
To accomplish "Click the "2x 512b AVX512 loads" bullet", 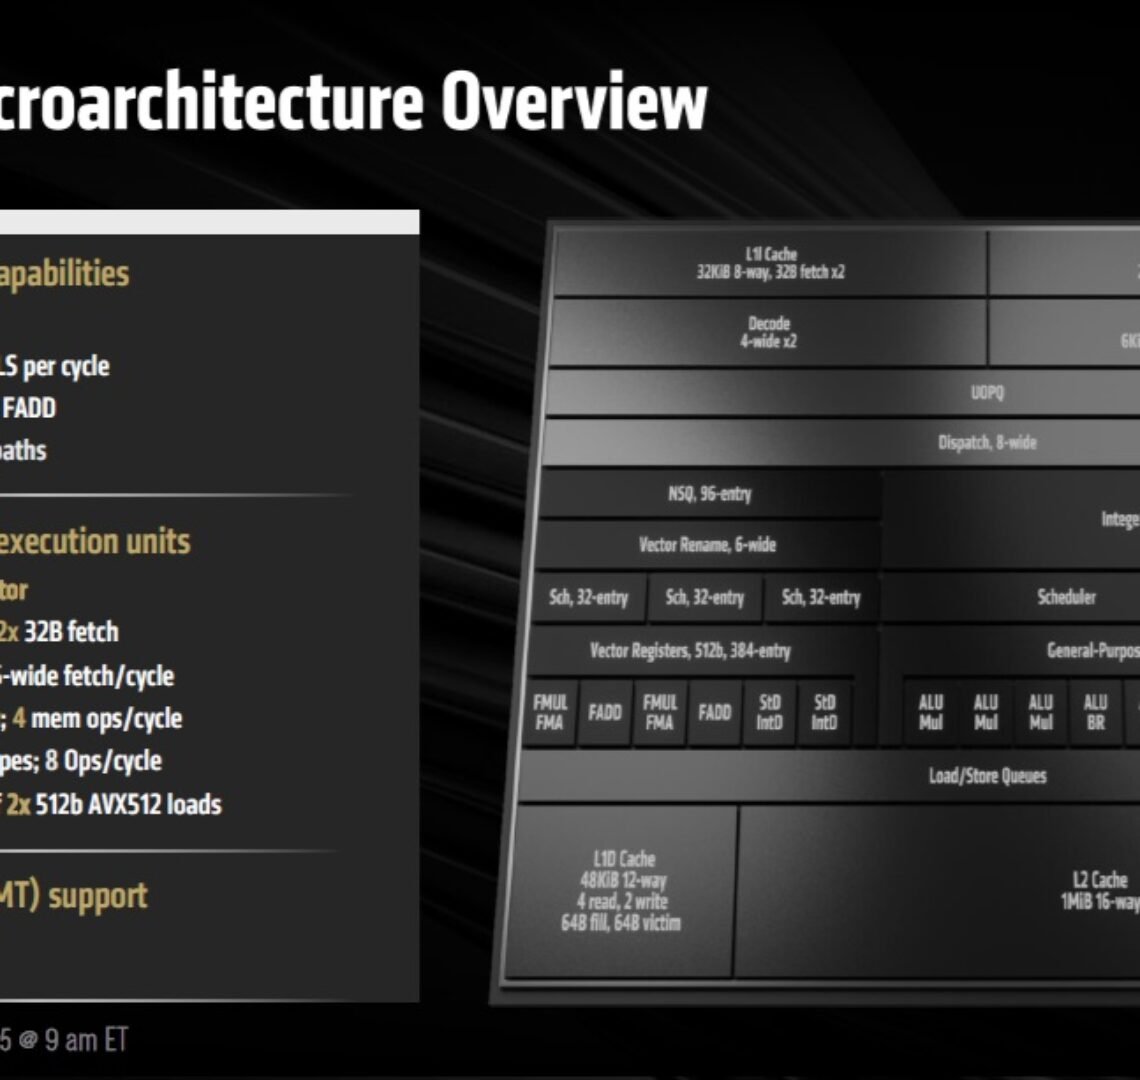I will (114, 805).
